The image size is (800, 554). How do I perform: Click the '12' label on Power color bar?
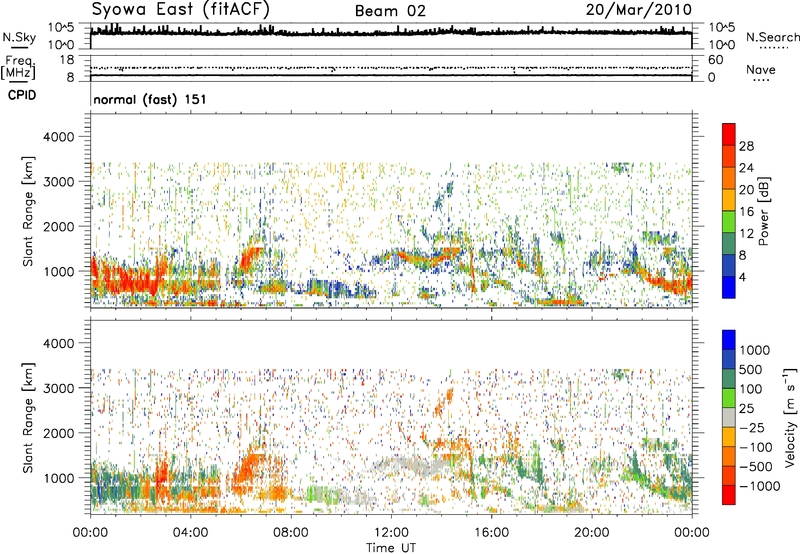(746, 234)
